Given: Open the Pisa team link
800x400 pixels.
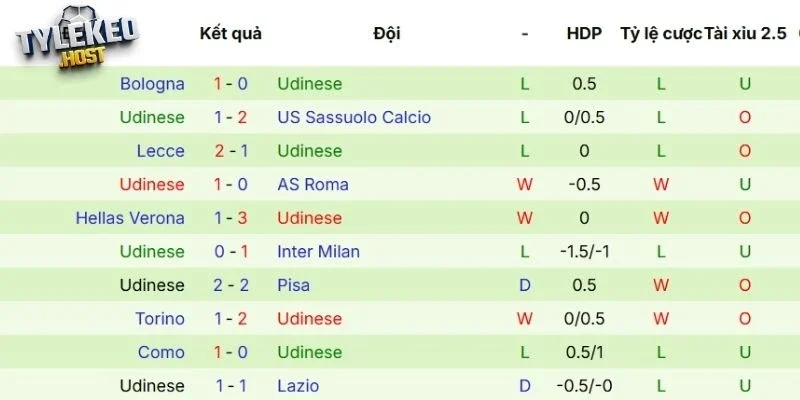Looking at the screenshot, I should (294, 285).
